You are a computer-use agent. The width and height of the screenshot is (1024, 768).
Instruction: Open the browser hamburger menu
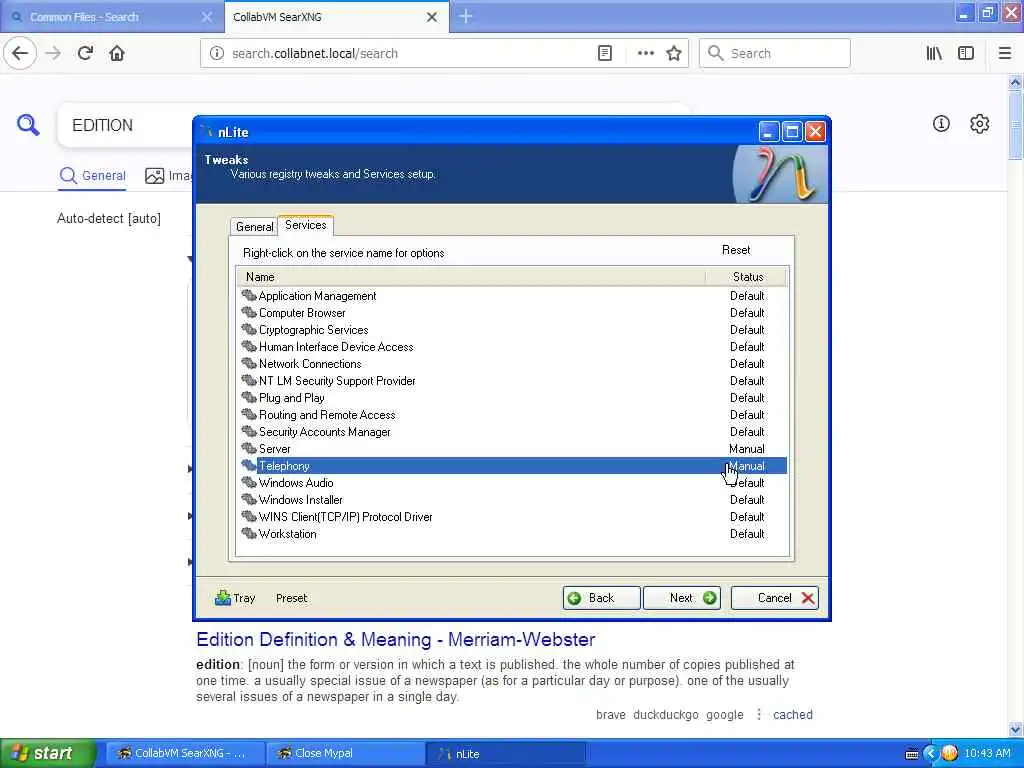1004,53
